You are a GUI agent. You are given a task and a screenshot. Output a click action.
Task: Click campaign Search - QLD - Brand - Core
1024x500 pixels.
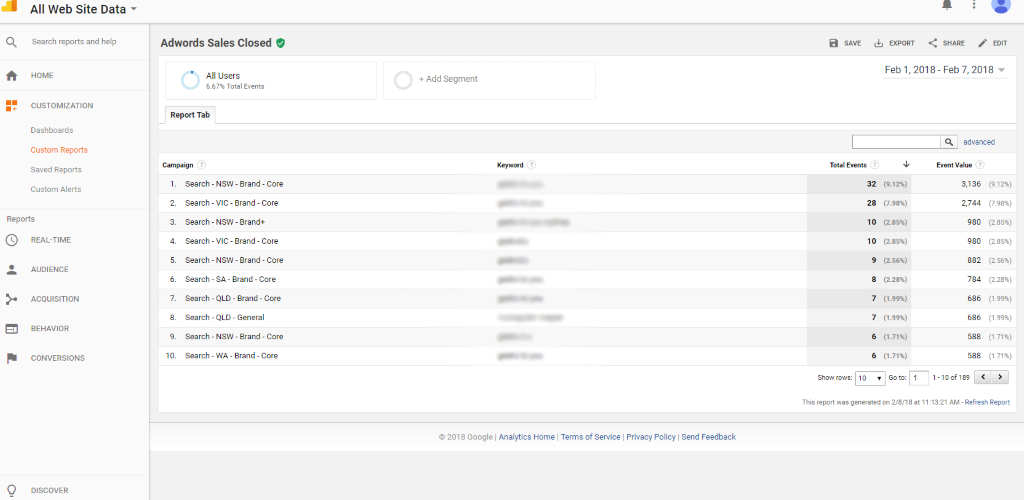[x=232, y=298]
